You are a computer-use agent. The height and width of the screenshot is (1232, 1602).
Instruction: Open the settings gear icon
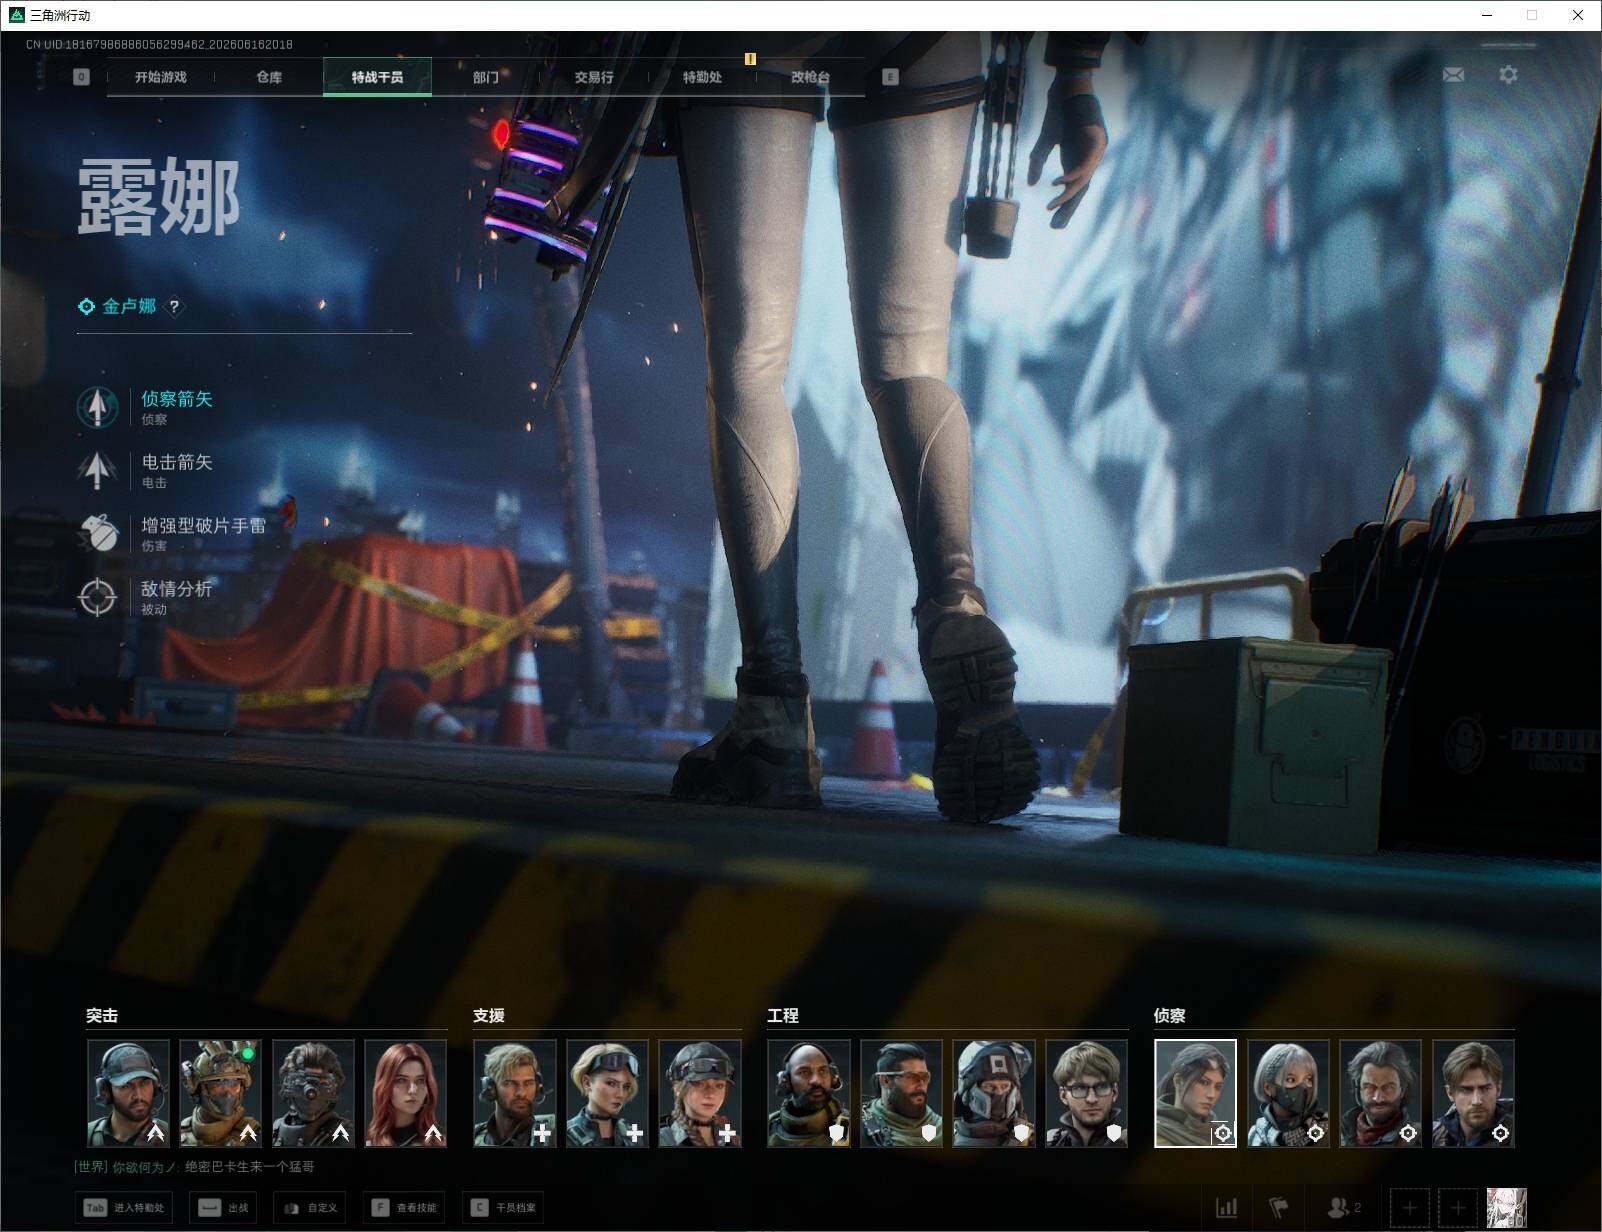[1508, 75]
